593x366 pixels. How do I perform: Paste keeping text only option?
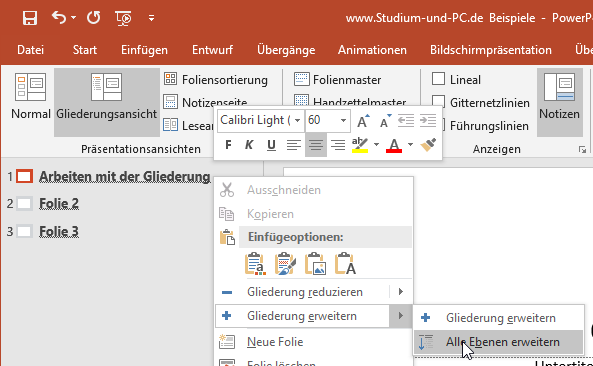click(346, 264)
